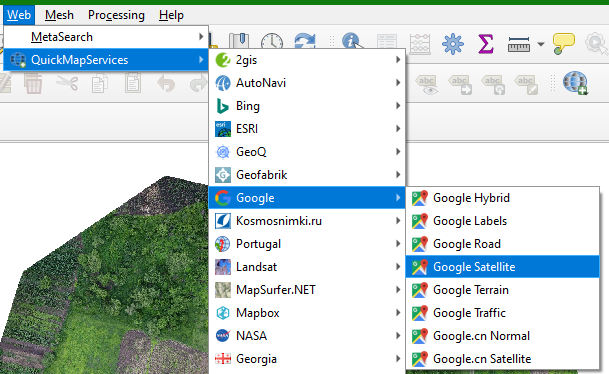Expand the Landsat submenu arrow
Screen dimensions: 609x374
(398, 267)
